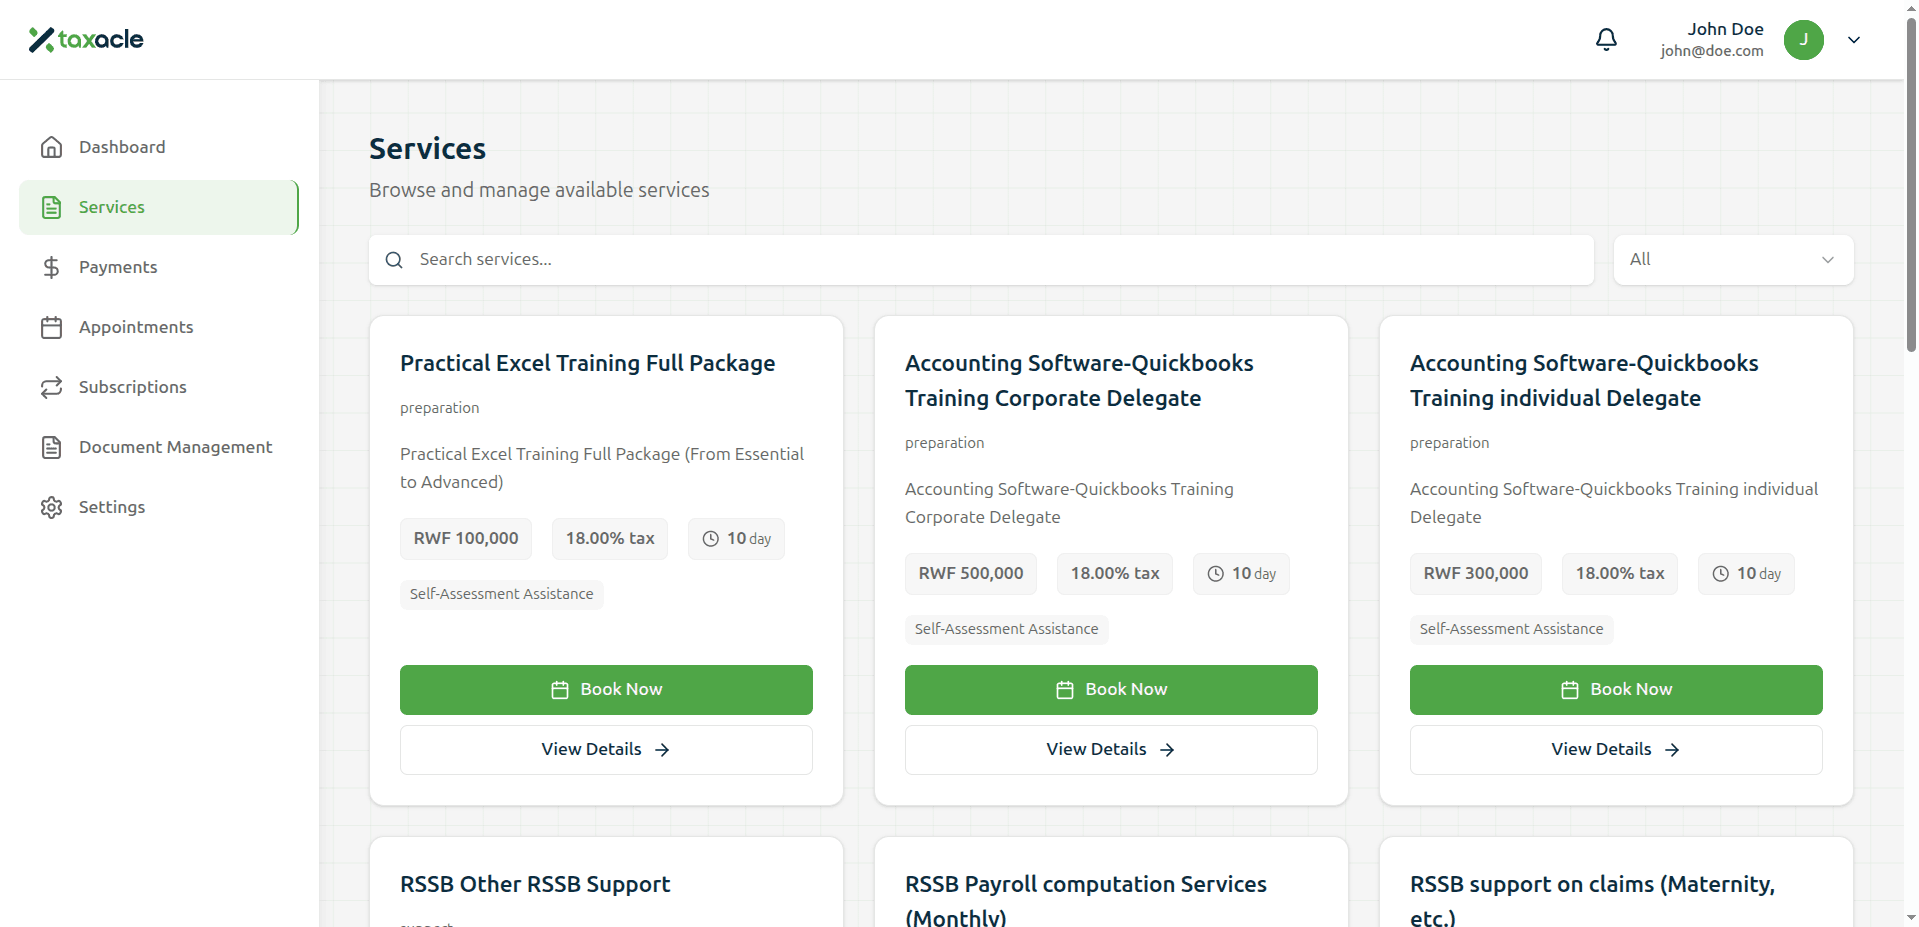
Task: Click the notification bell icon
Action: [1606, 39]
